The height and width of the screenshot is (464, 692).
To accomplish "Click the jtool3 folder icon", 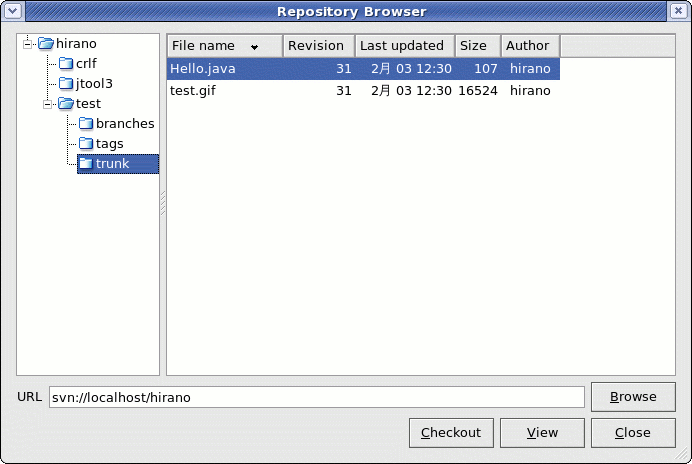I will (66, 84).
